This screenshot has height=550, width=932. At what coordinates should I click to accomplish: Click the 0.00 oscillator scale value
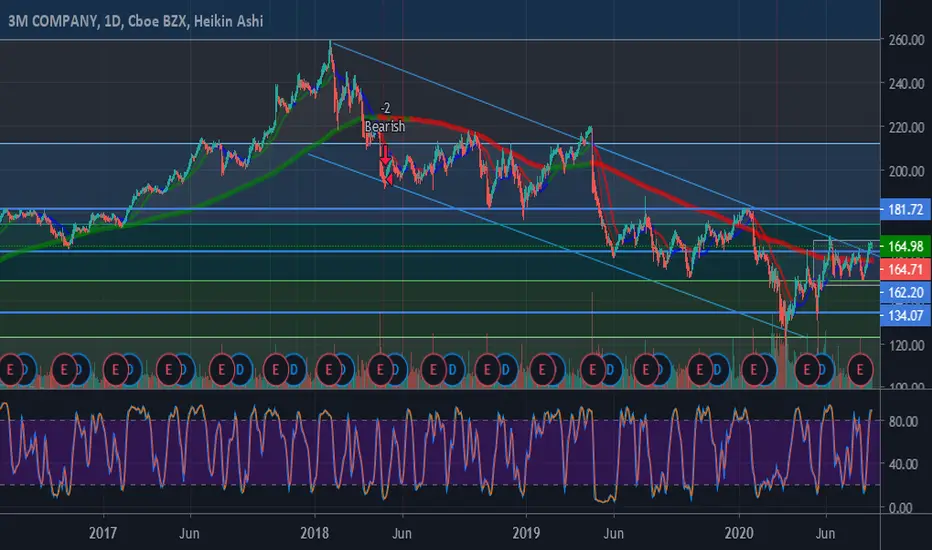[x=900, y=508]
